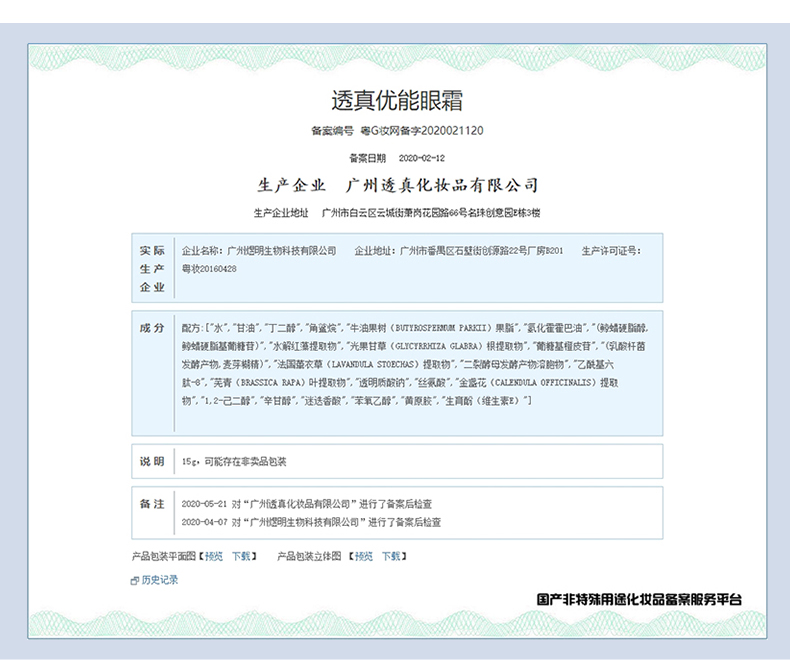The width and height of the screenshot is (790, 660).
Task: Select the license number 粤妆20160428
Action: coord(209,269)
